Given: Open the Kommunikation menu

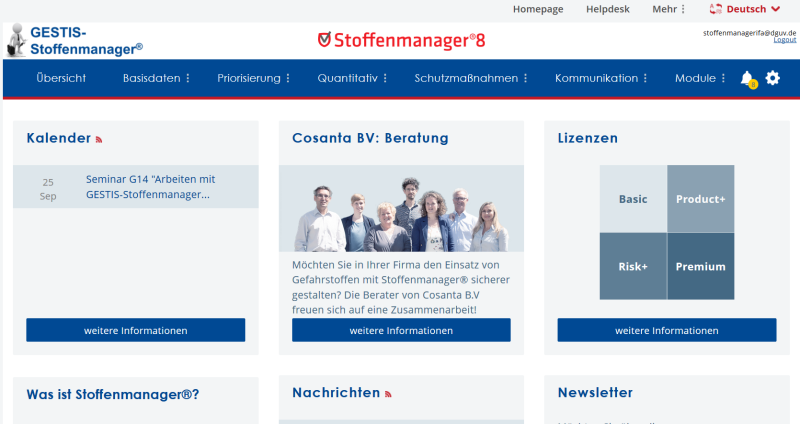Looking at the screenshot, I should pos(601,78).
